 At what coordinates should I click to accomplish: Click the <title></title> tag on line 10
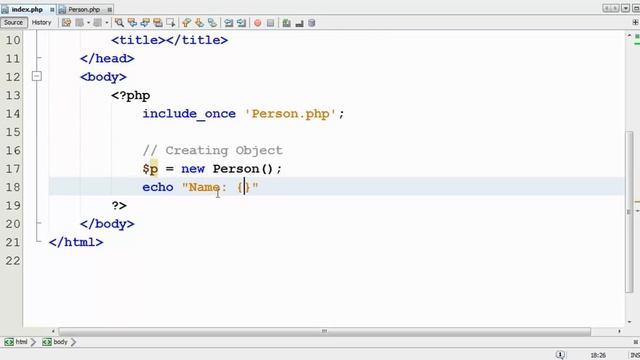click(x=169, y=40)
